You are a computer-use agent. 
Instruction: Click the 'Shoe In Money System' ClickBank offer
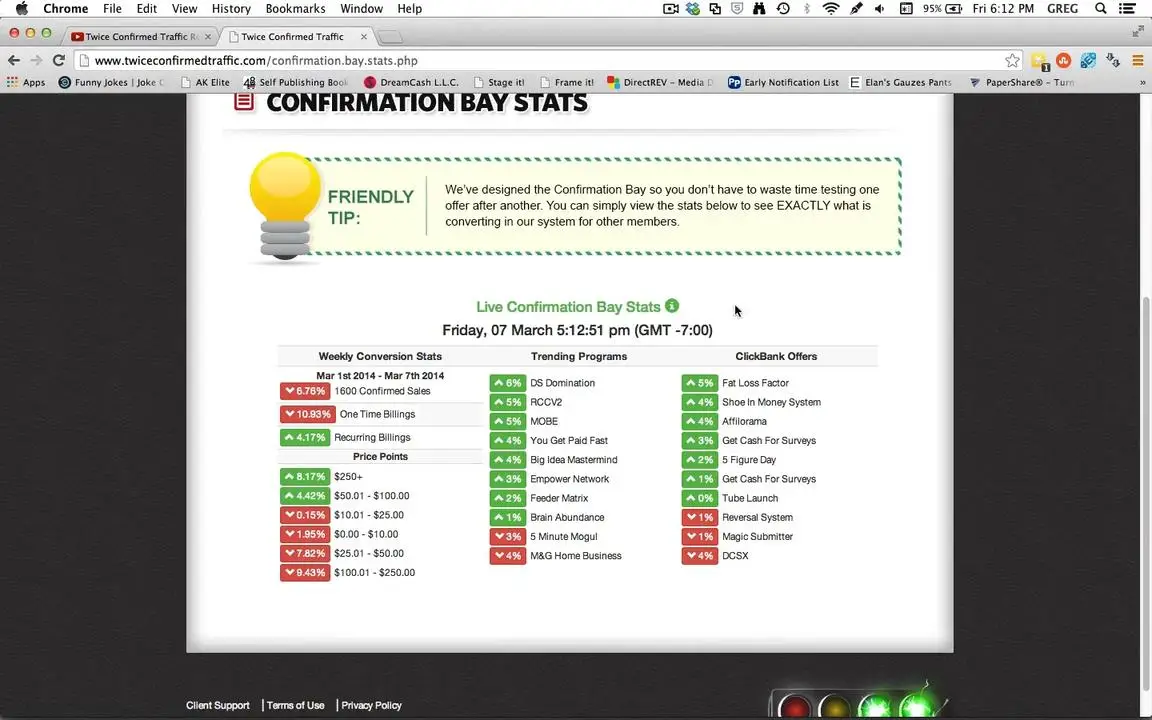click(771, 402)
